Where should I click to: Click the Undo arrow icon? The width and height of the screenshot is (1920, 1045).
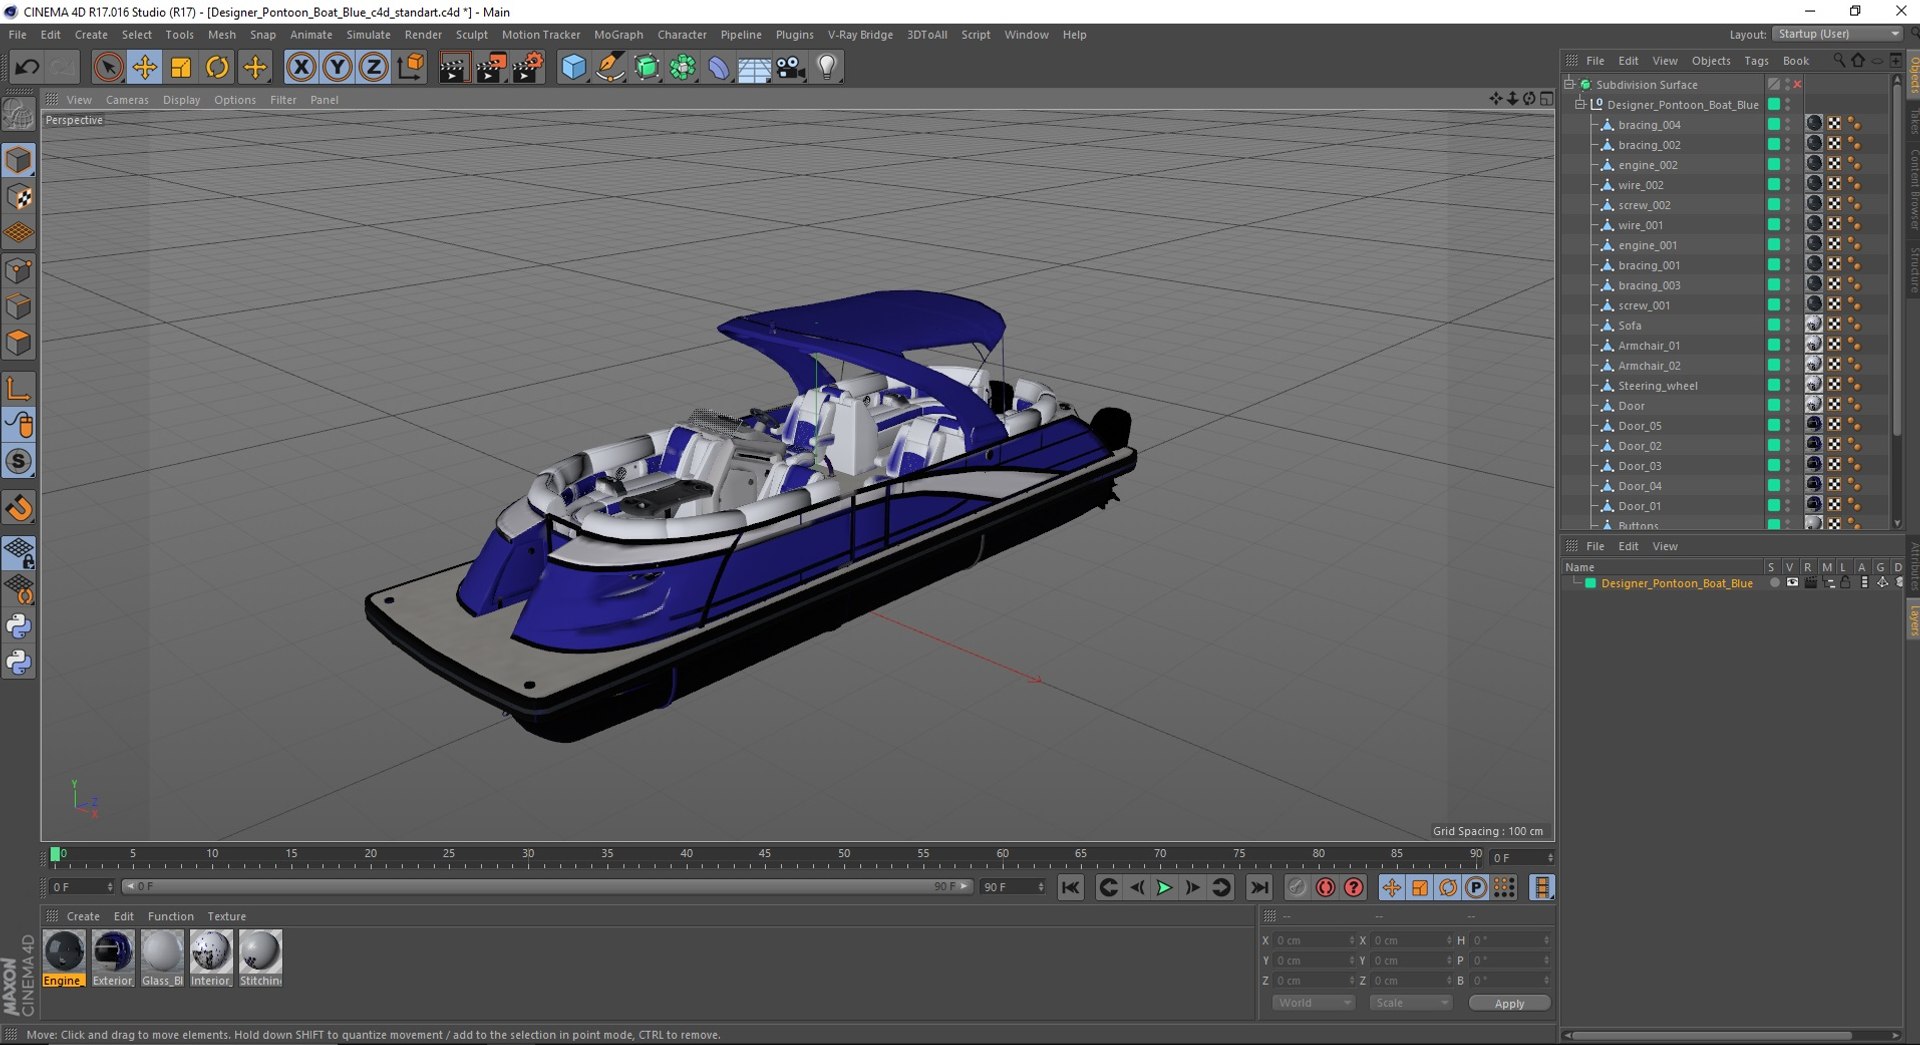tap(27, 67)
